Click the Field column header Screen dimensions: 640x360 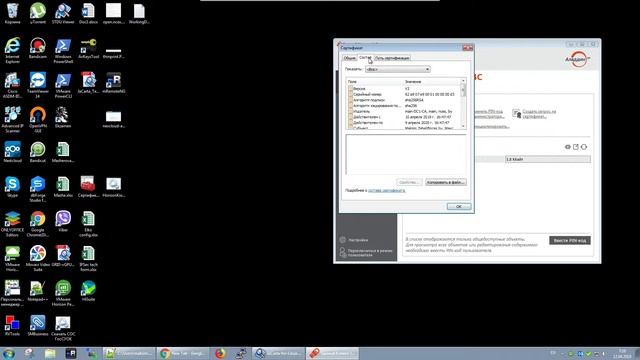click(x=374, y=82)
